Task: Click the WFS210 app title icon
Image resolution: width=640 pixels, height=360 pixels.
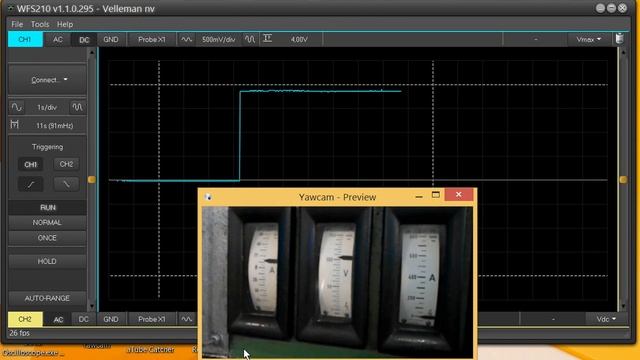Action: click(x=10, y=8)
